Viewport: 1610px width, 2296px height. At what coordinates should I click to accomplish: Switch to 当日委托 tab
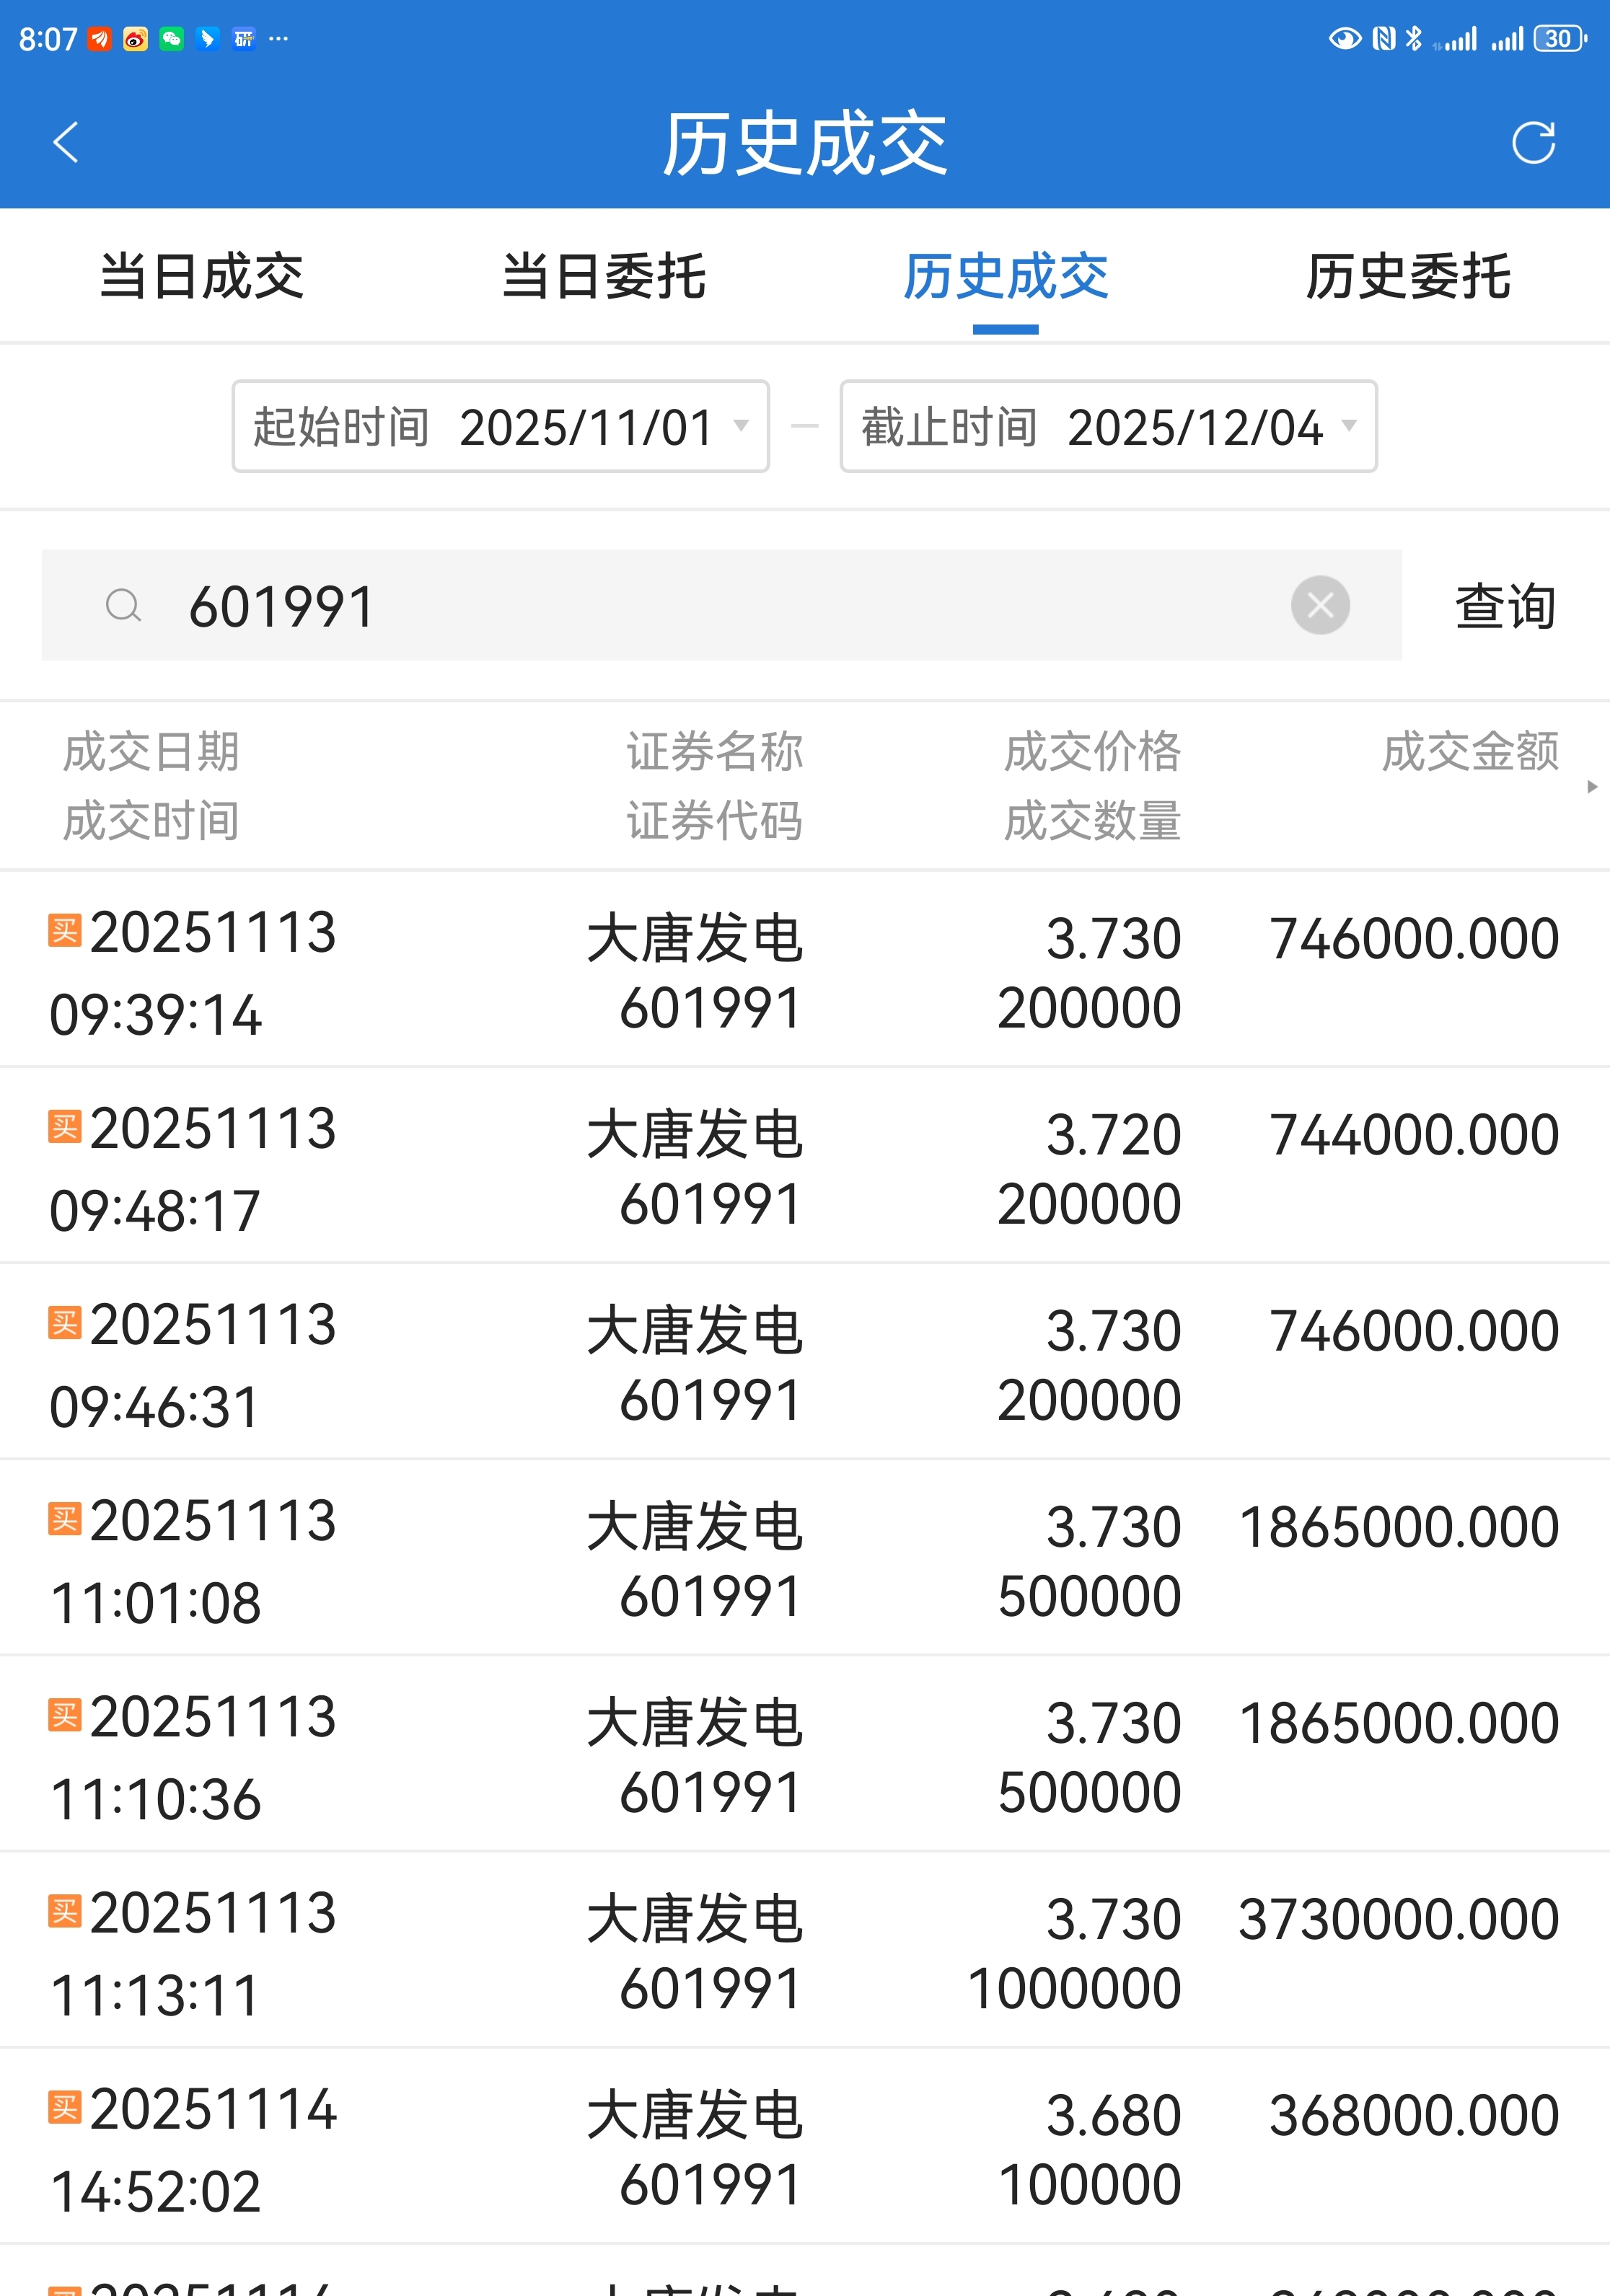pos(604,277)
